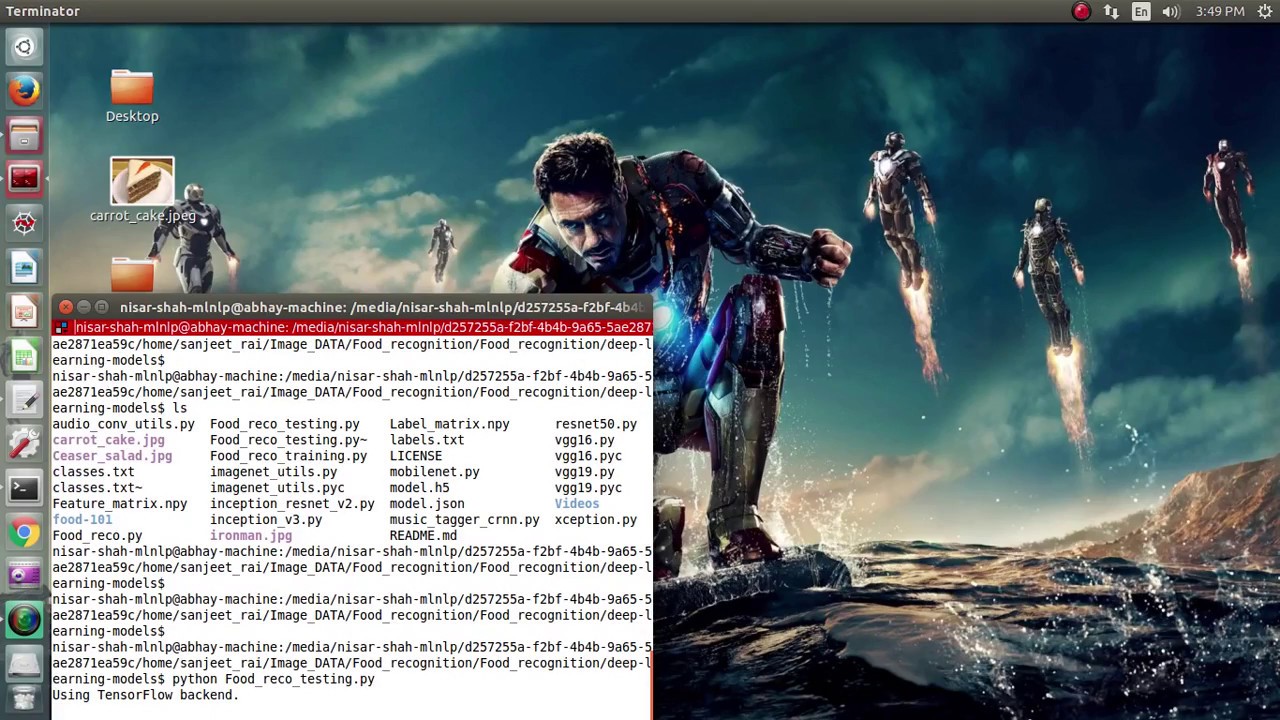Click the Terminator window title text
1280x720 pixels.
[x=381, y=308]
